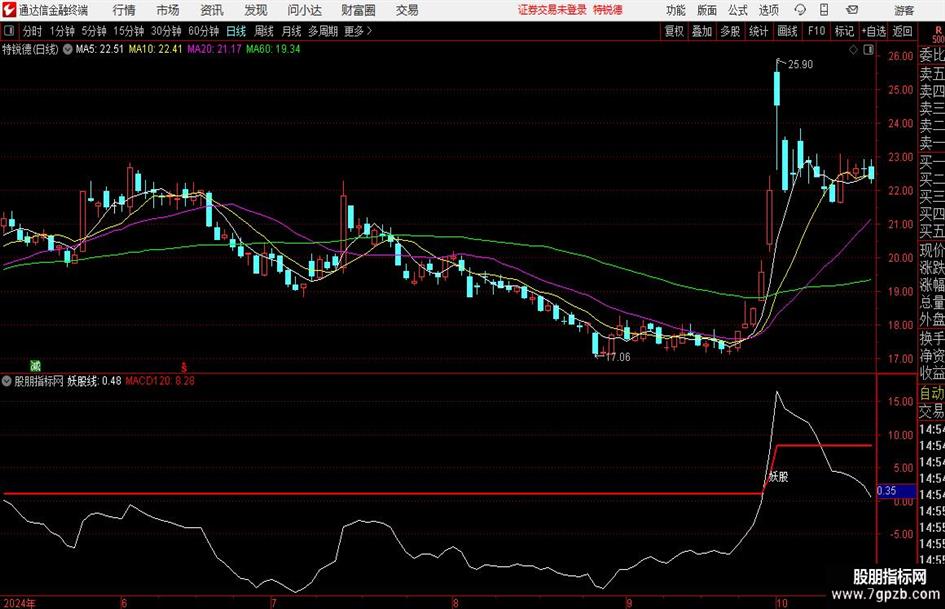This screenshot has height=609, width=945.
Task: Open the 多周期 multi-period view
Action: coord(322,31)
